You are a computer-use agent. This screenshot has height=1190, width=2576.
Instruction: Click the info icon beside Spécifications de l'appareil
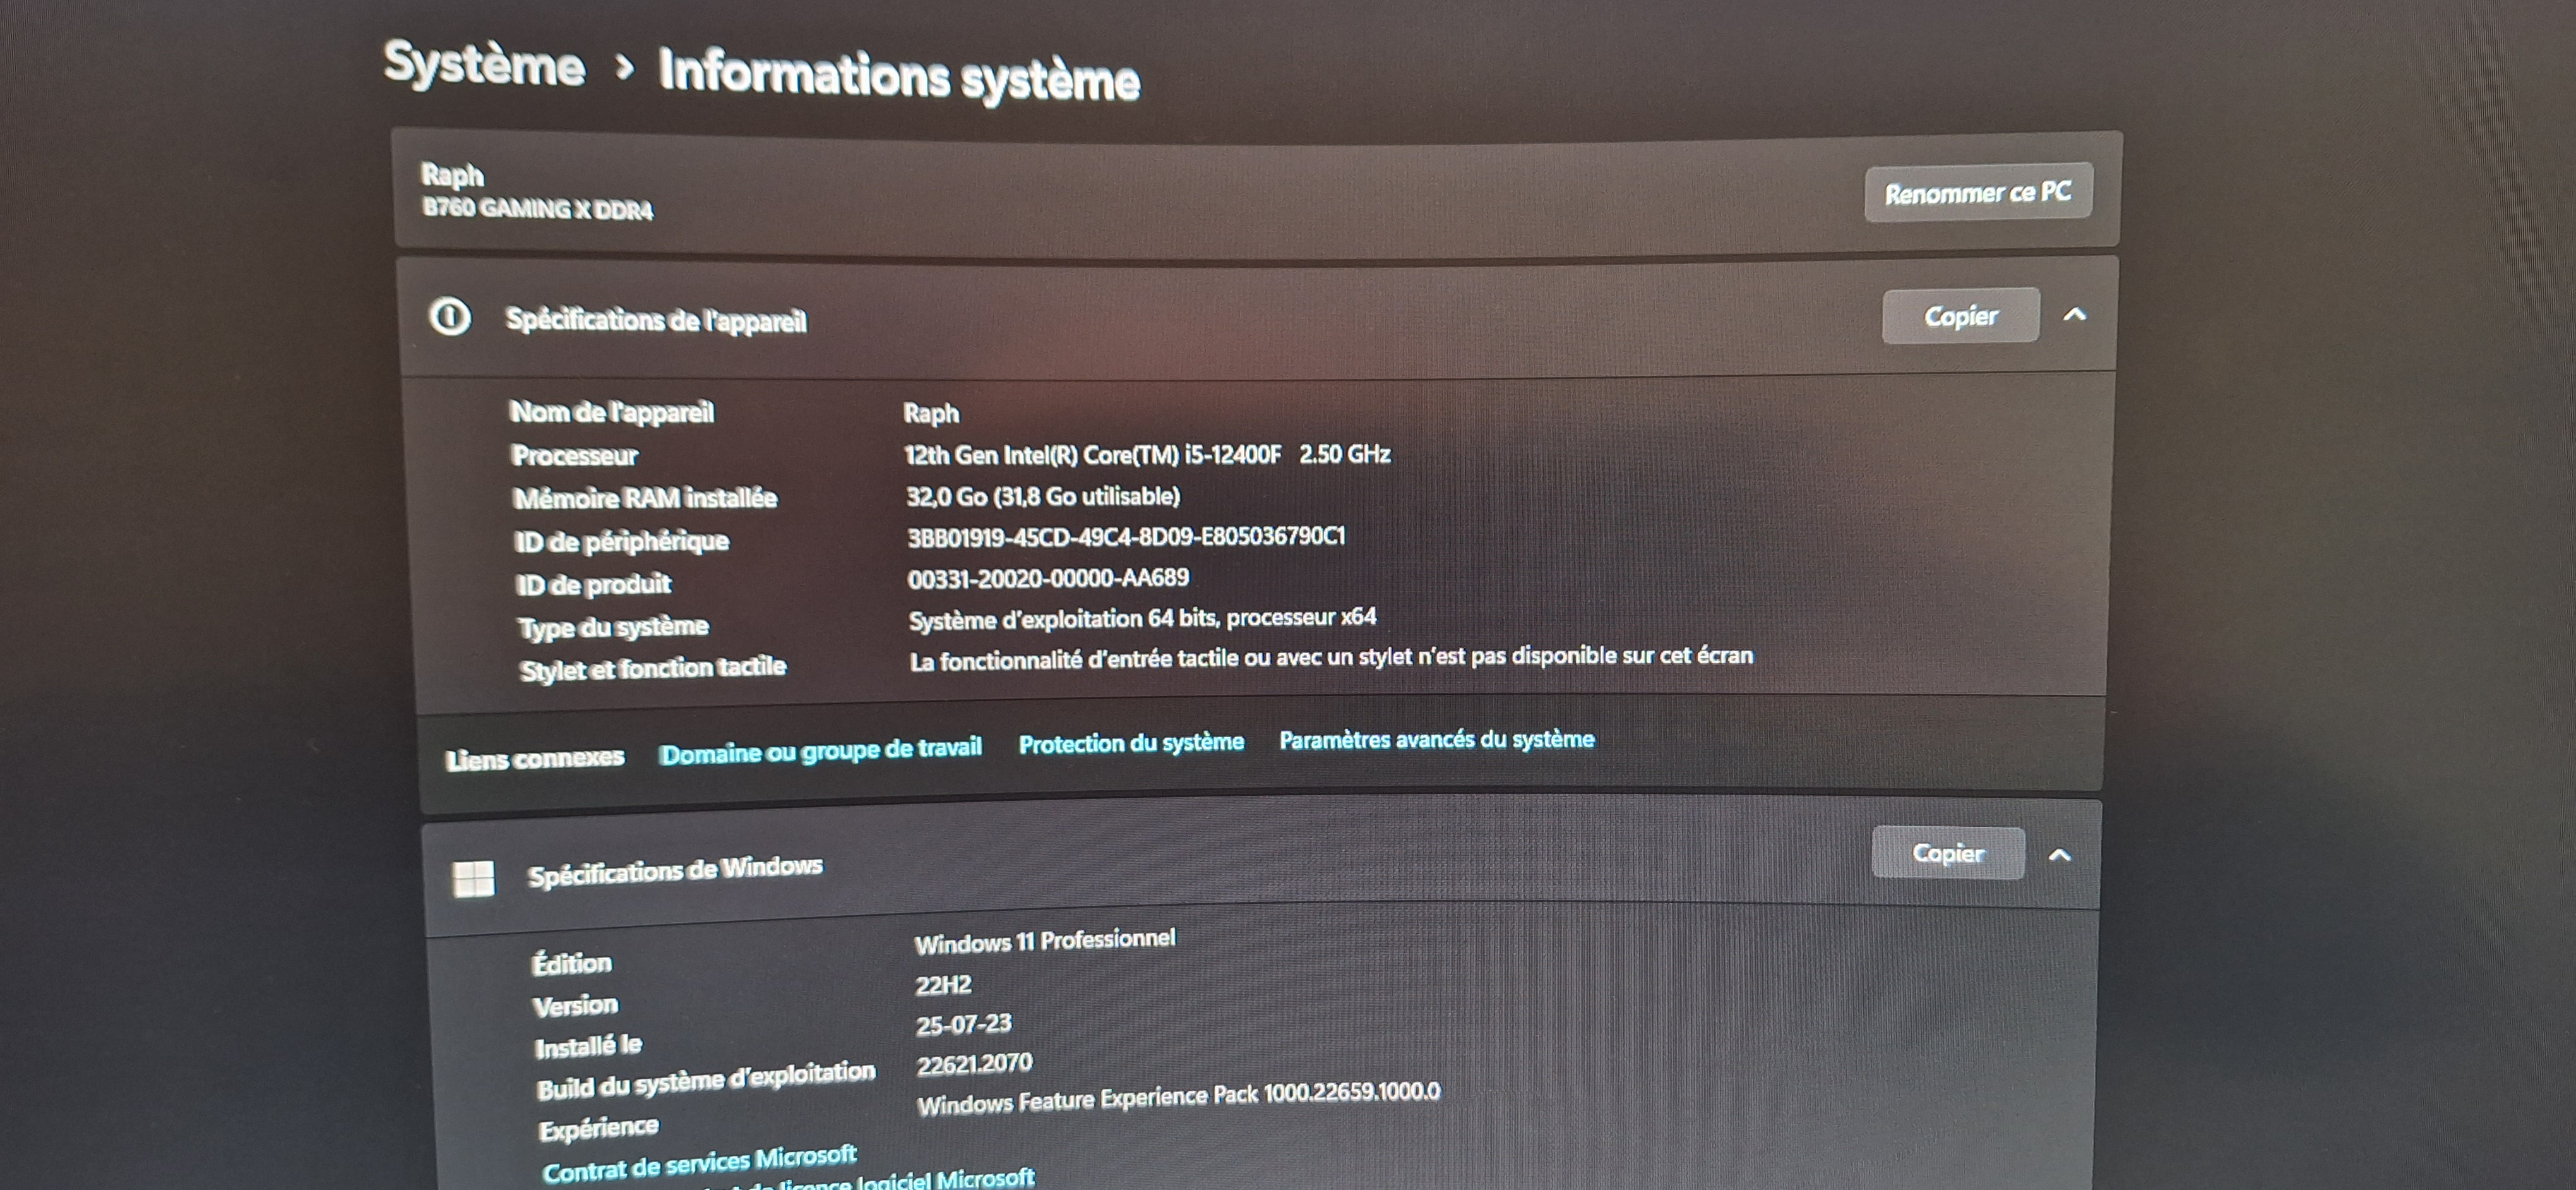pos(450,317)
